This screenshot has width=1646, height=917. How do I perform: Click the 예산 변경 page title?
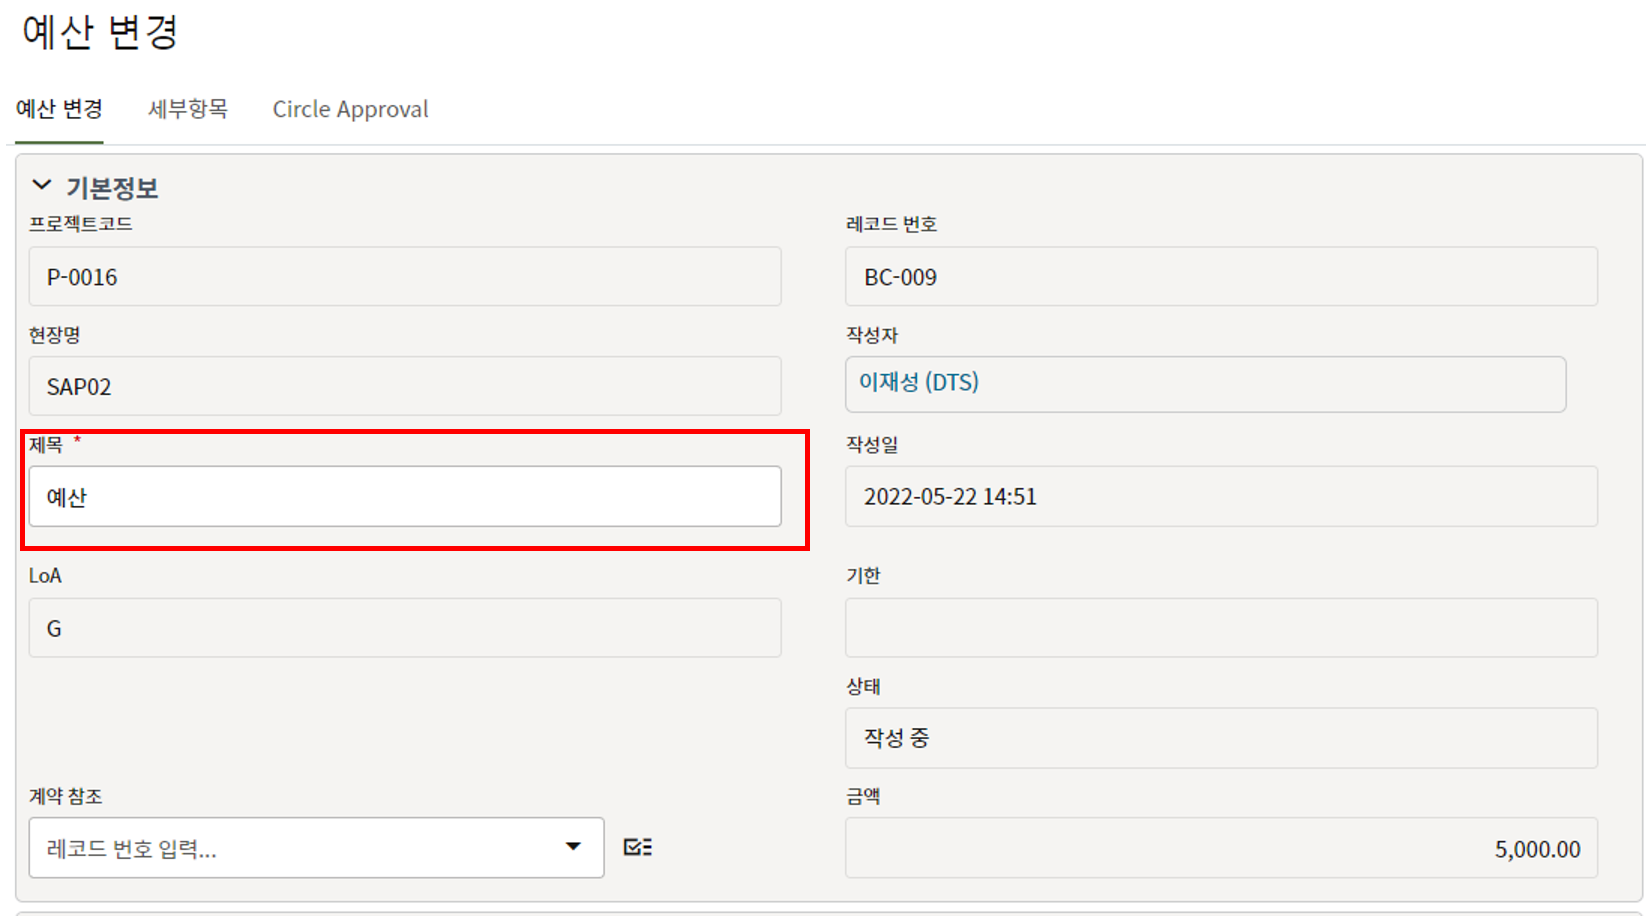[100, 32]
